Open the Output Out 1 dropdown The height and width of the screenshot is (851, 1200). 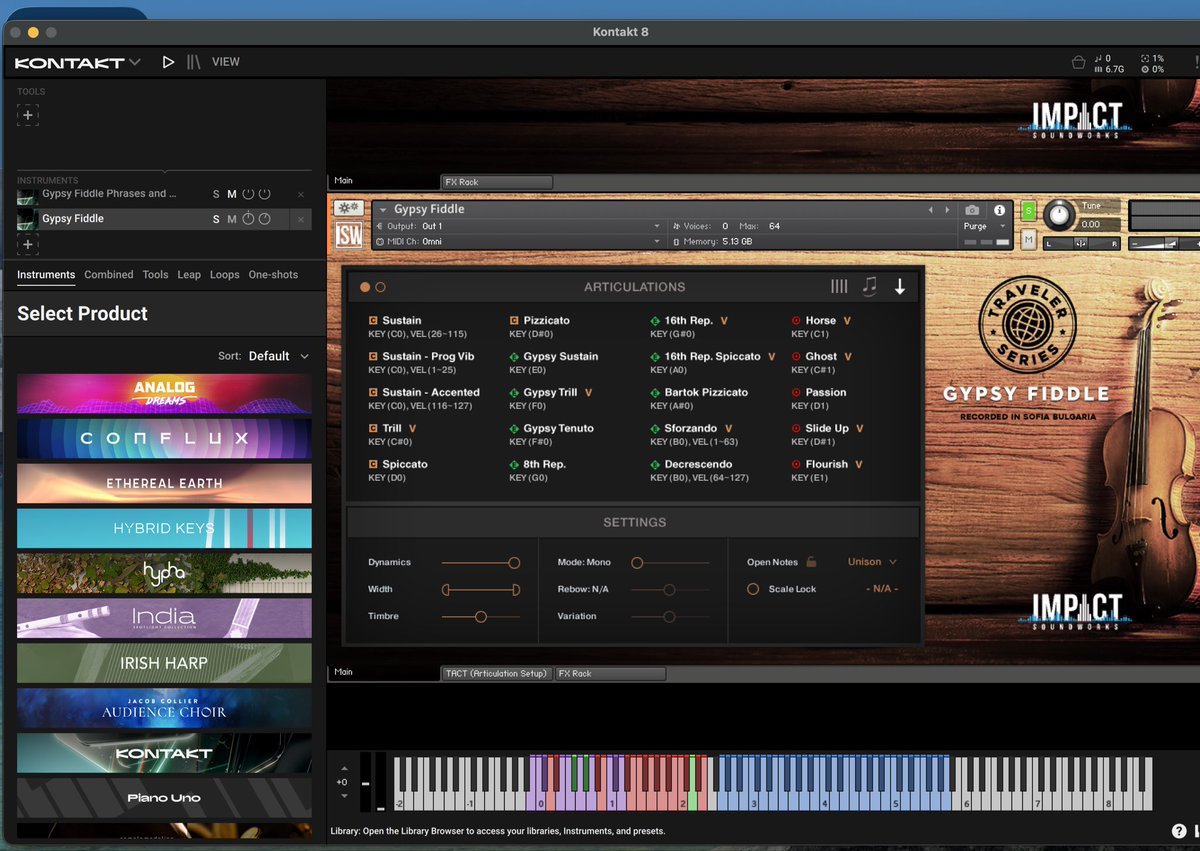[518, 226]
